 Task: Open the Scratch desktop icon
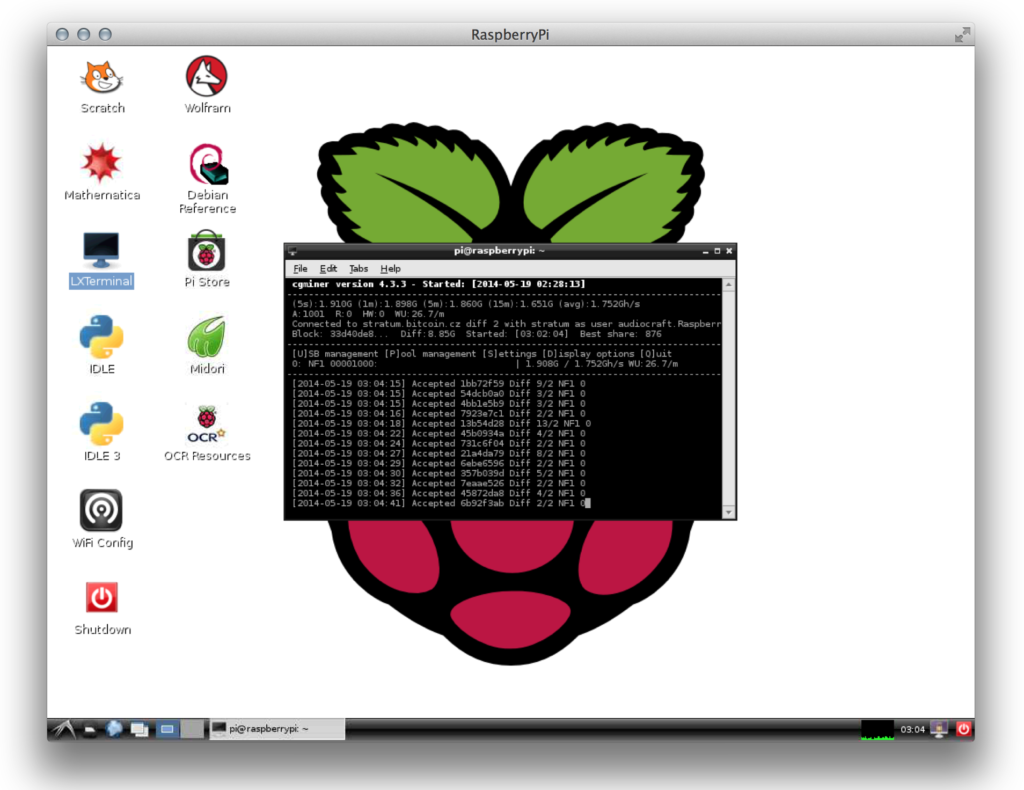[x=102, y=86]
